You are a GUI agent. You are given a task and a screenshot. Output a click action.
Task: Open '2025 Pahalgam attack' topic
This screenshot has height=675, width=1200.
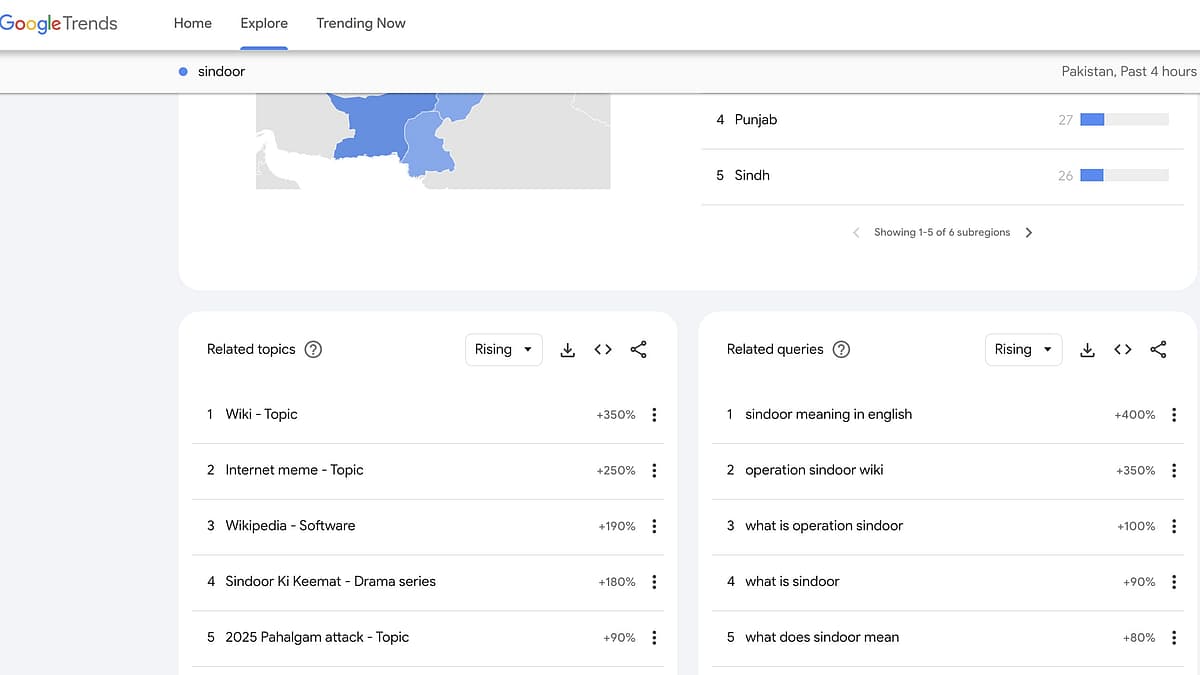317,637
